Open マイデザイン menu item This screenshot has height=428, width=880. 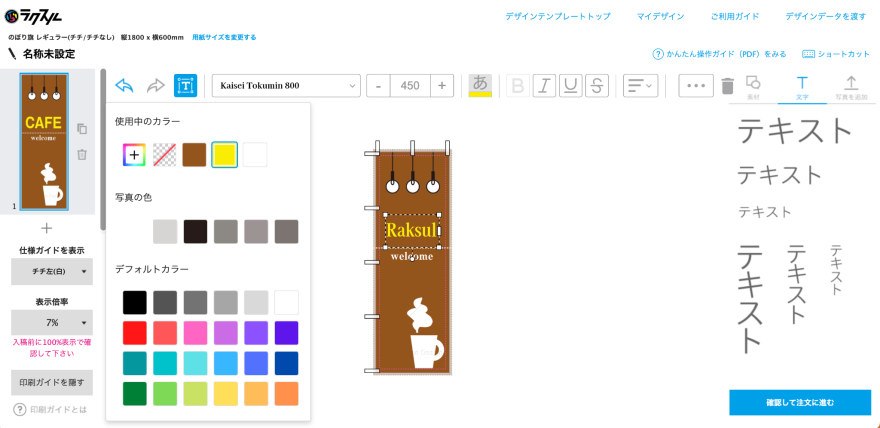(661, 16)
